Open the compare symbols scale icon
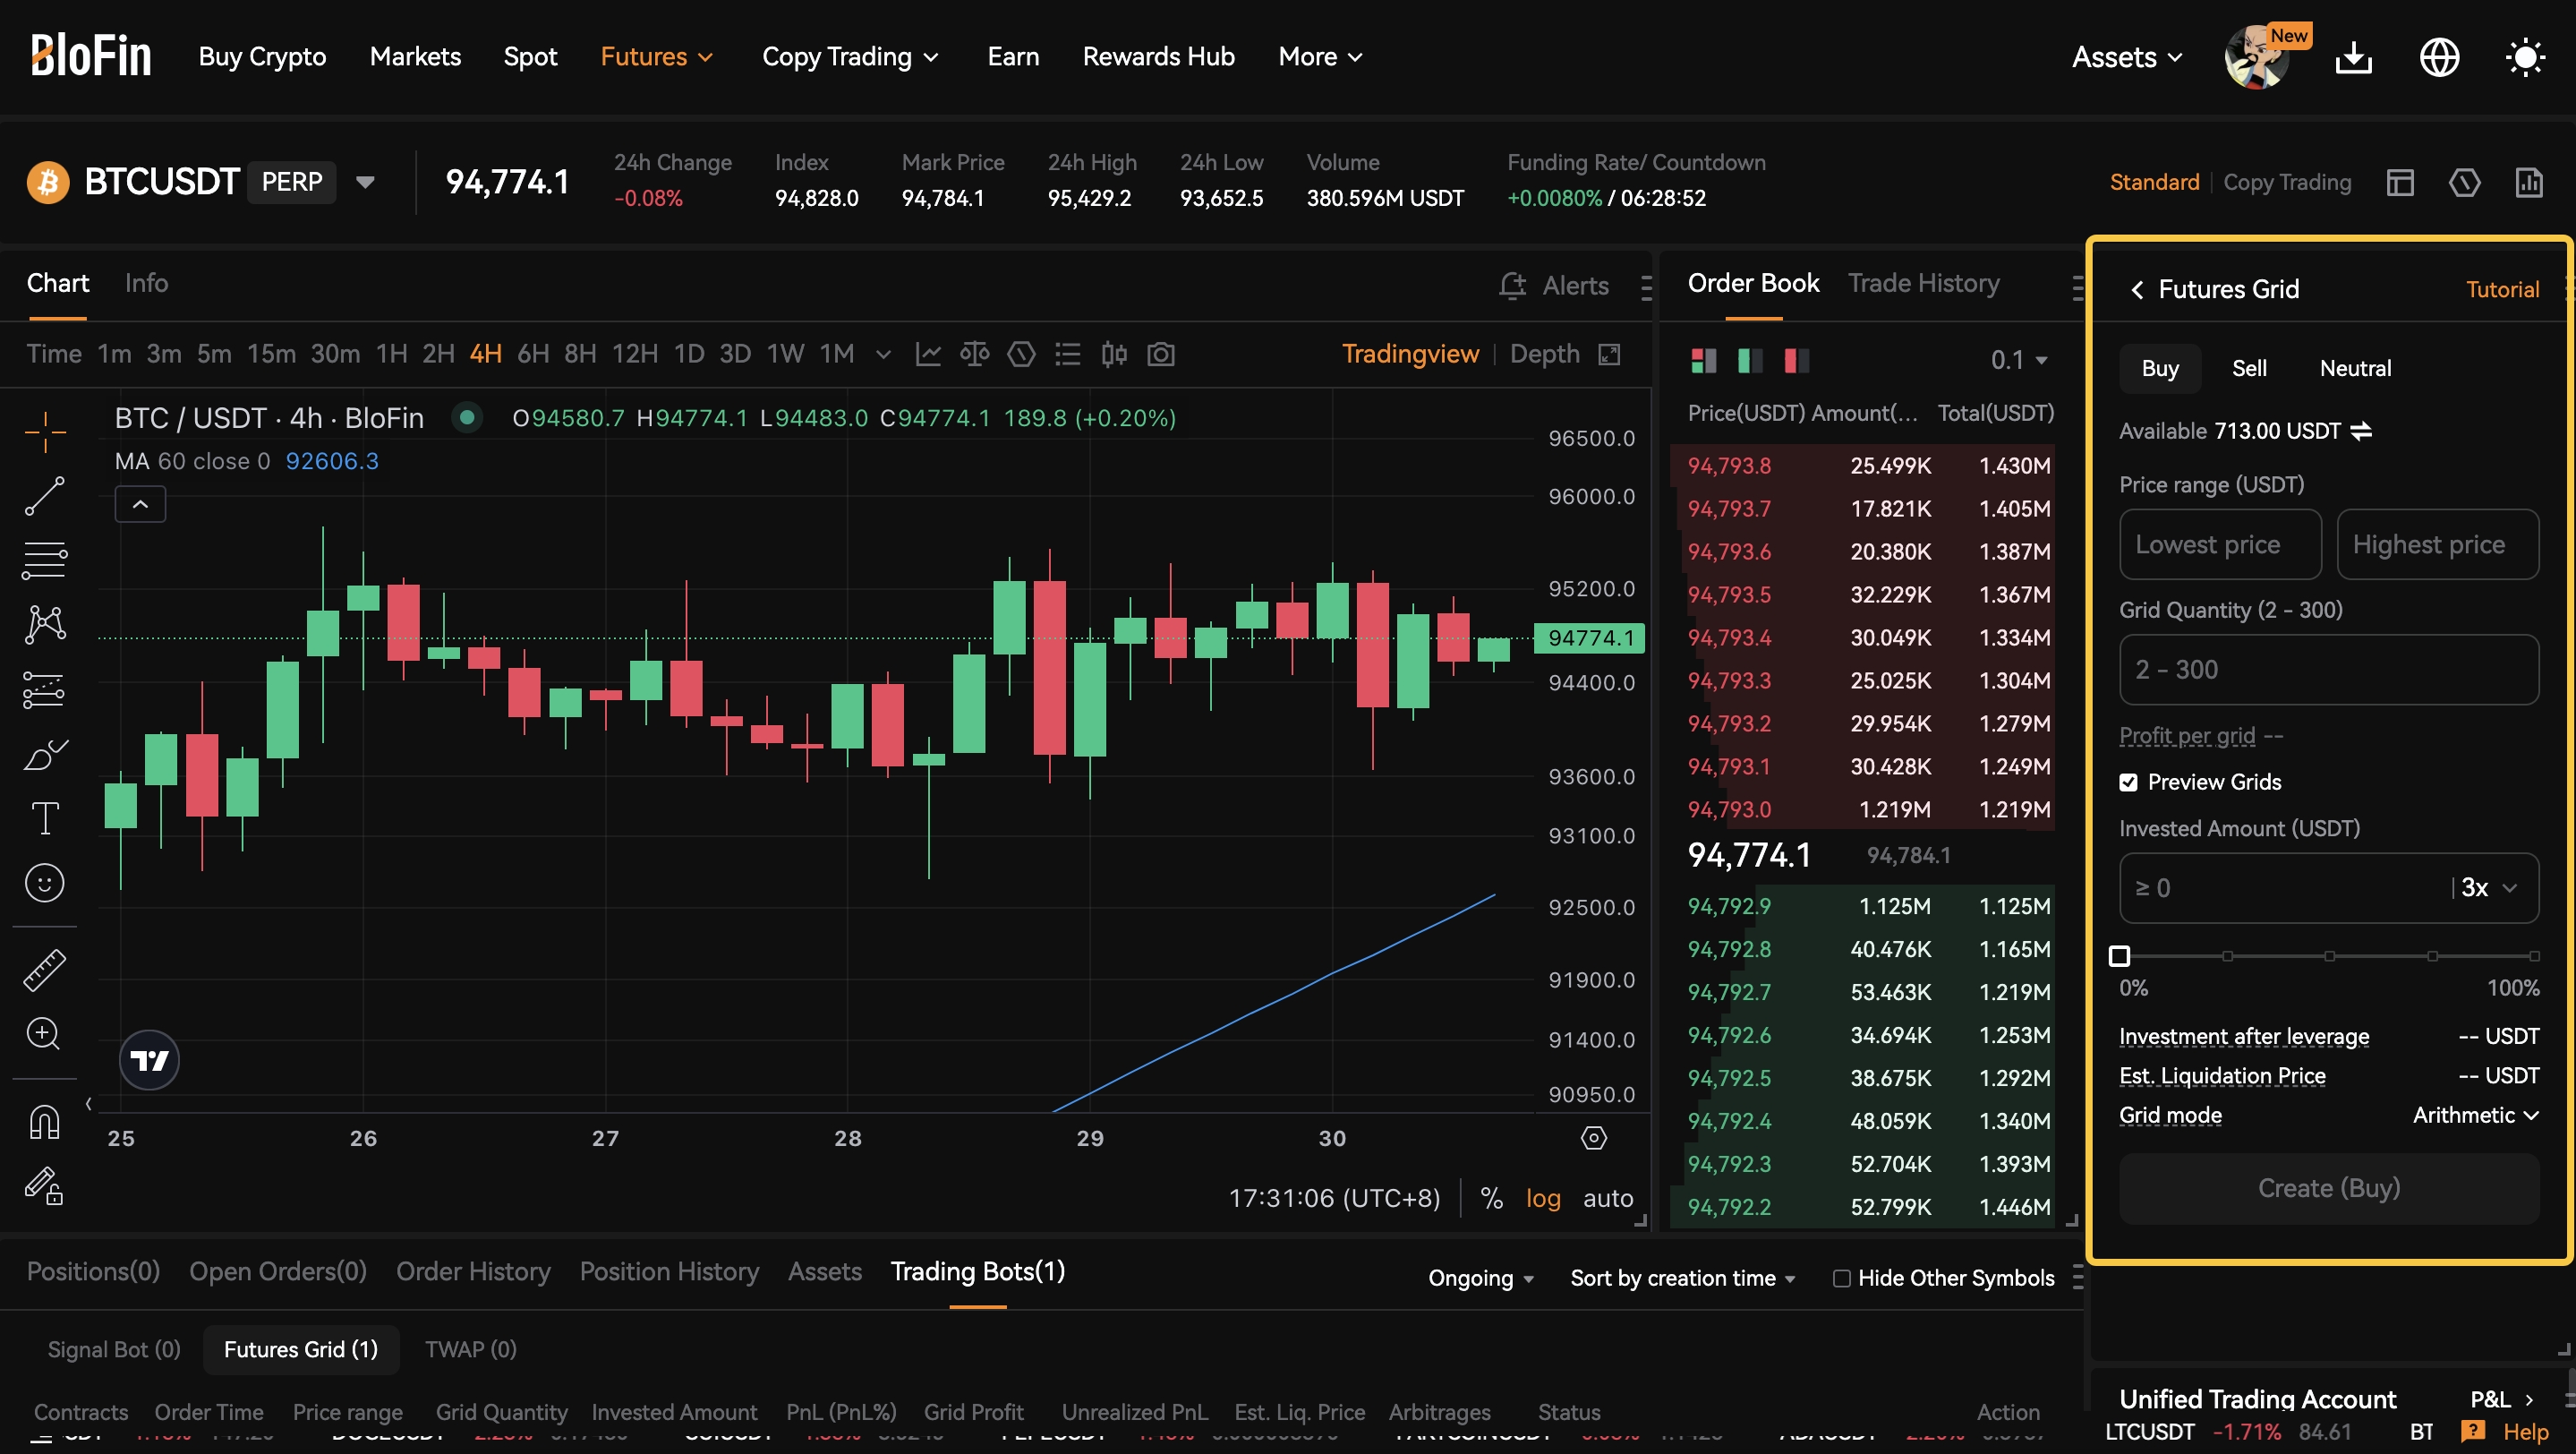 pyautogui.click(x=974, y=354)
